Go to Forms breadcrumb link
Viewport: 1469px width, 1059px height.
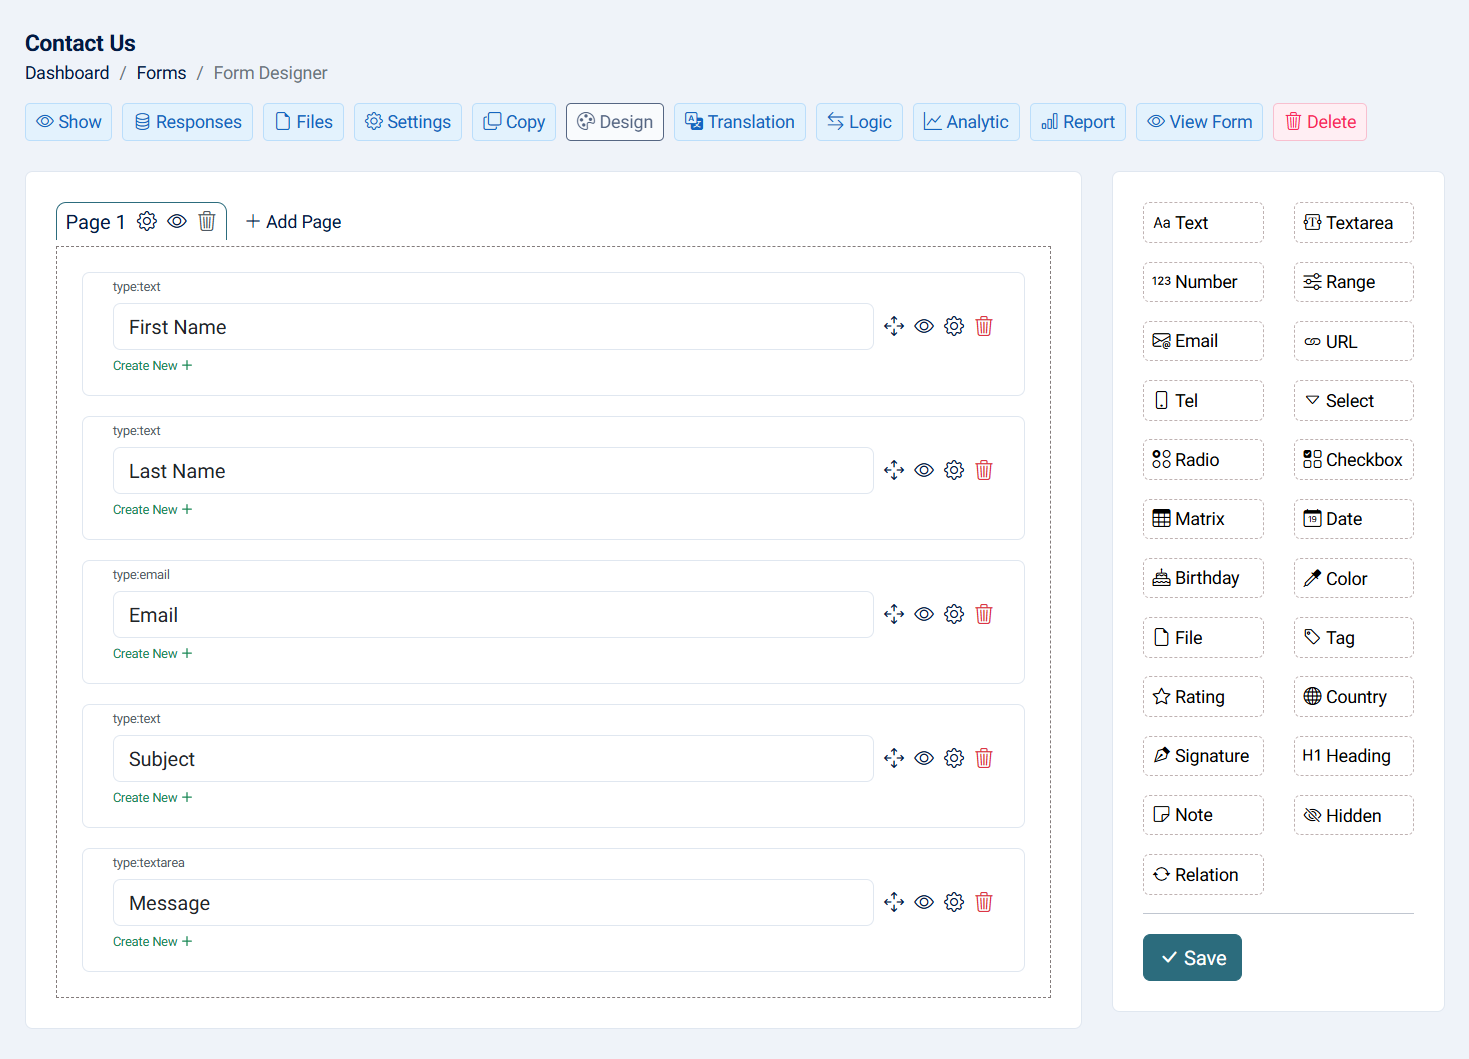tap(161, 73)
